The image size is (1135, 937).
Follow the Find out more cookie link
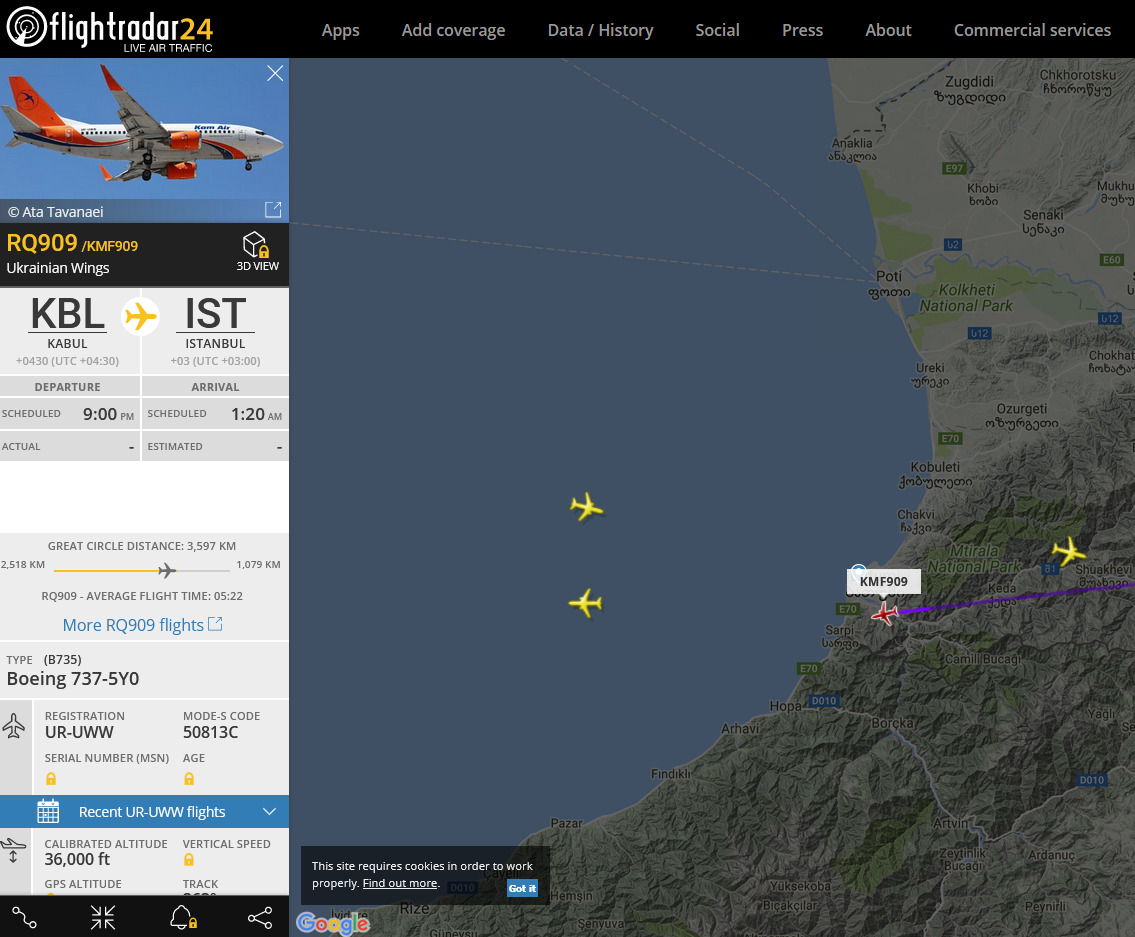pos(400,883)
